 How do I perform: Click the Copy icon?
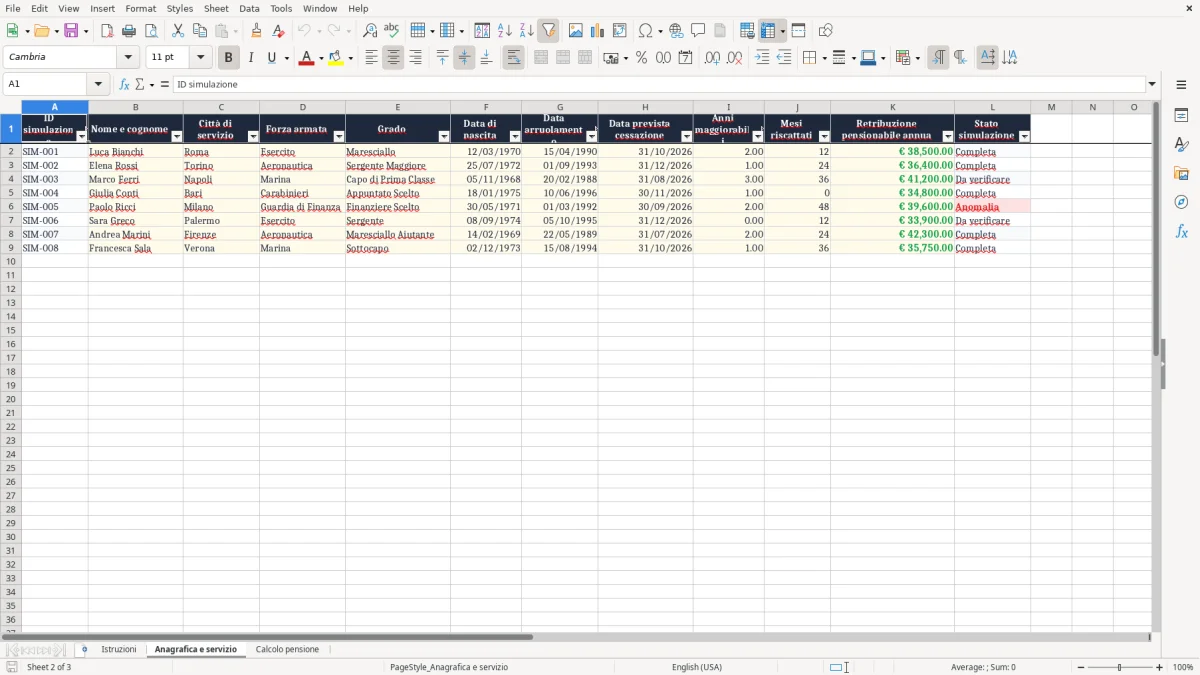click(200, 31)
